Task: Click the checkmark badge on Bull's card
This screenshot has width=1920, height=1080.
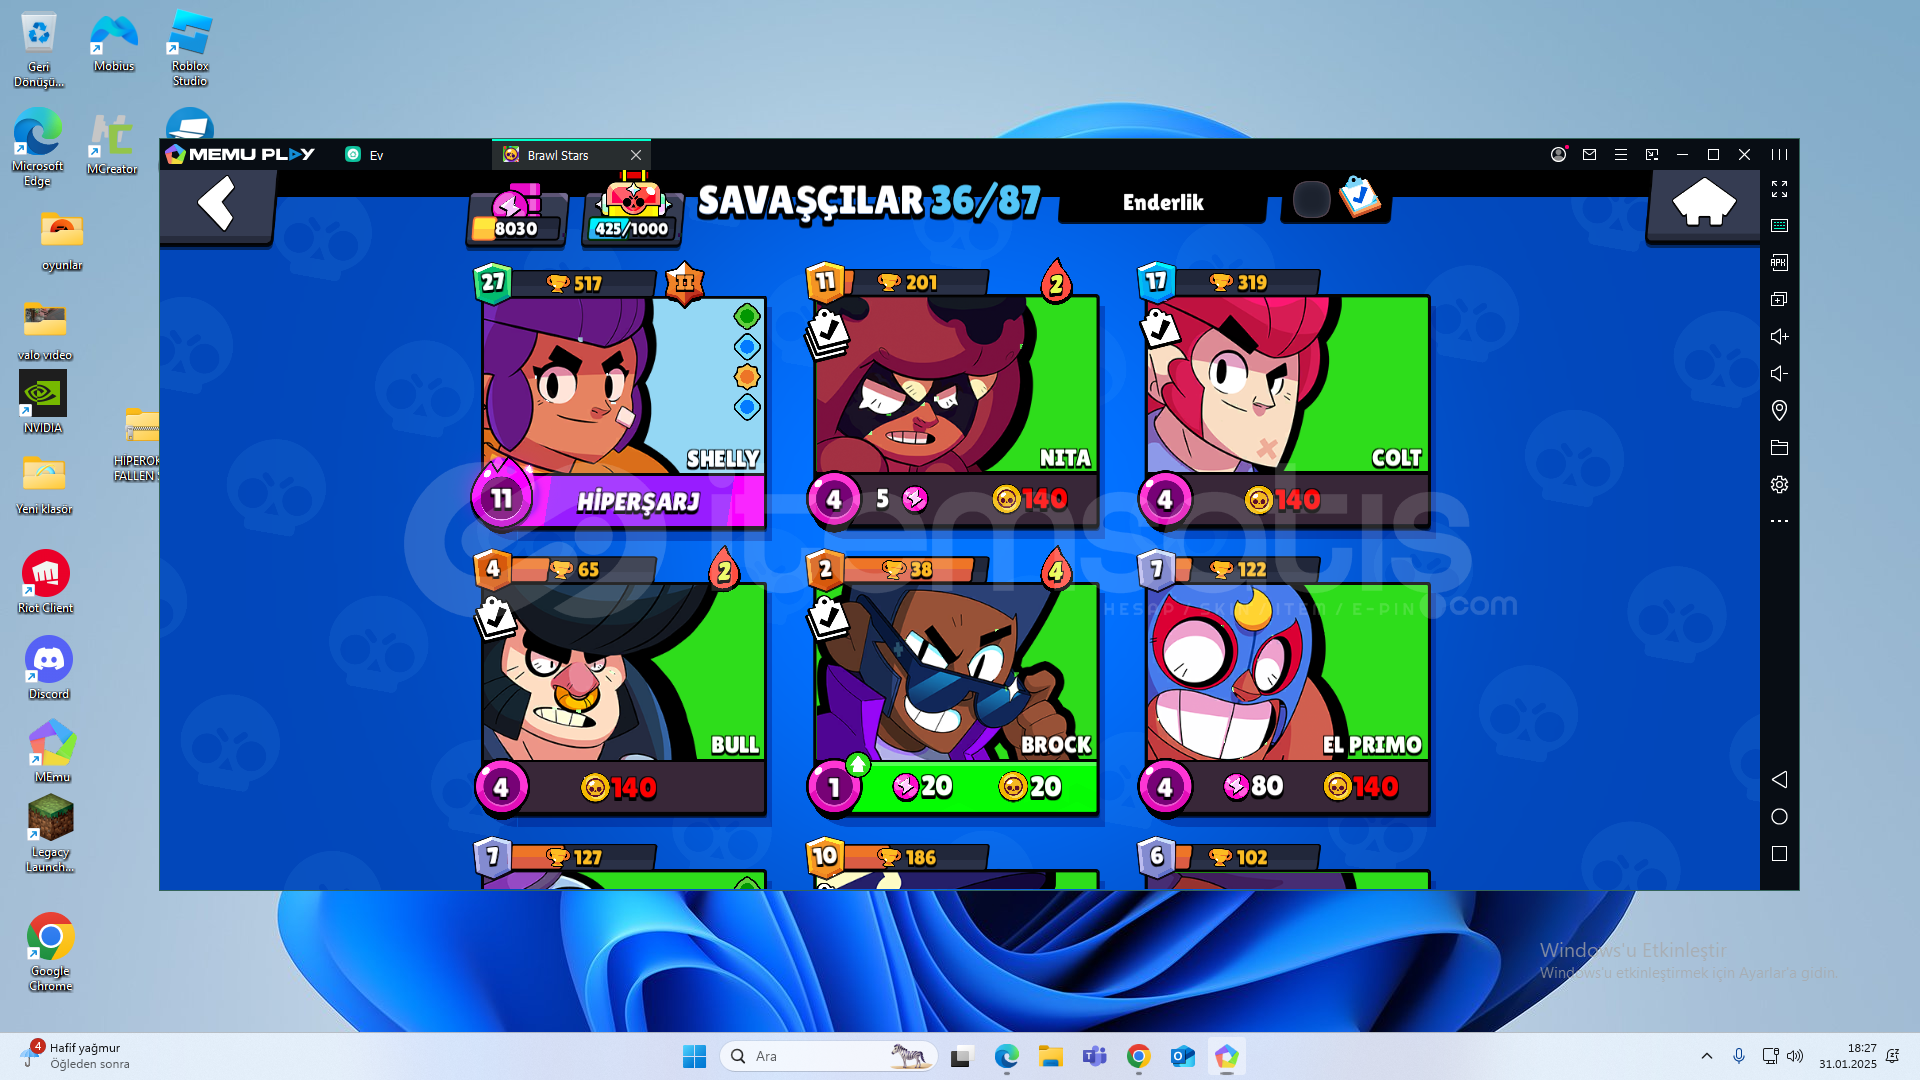Action: (x=495, y=617)
